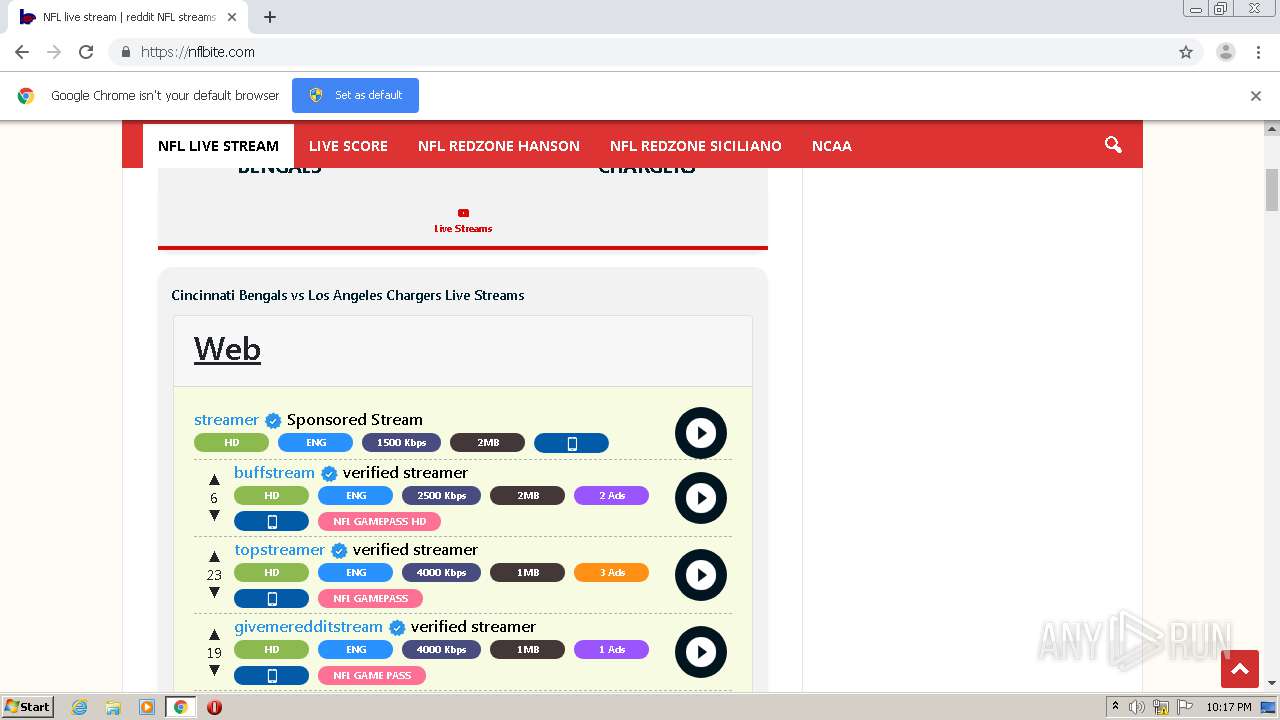This screenshot has height=720, width=1280.
Task: Click the page vertical scrollbar thumb
Action: coord(1272,190)
